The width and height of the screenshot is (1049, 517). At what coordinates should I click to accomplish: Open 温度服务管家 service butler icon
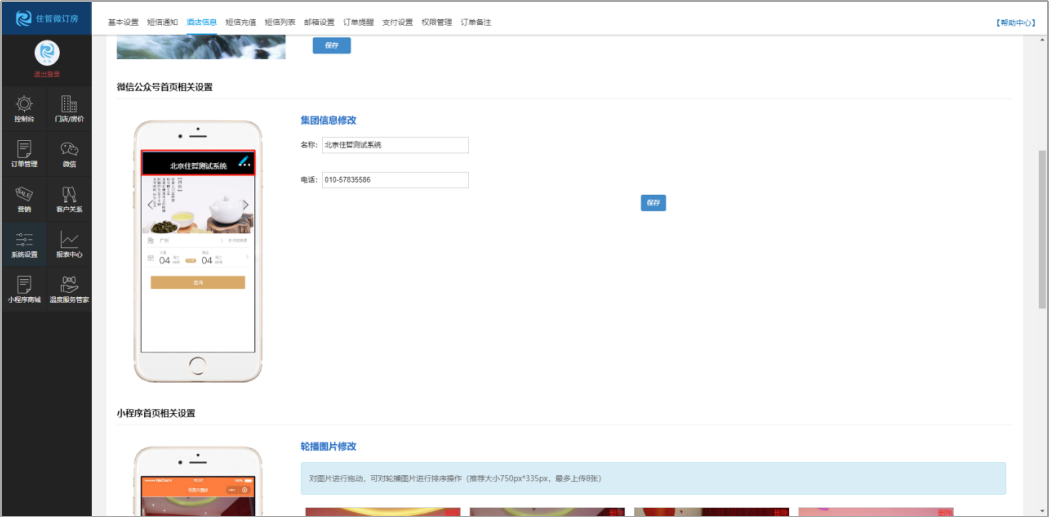click(x=69, y=289)
